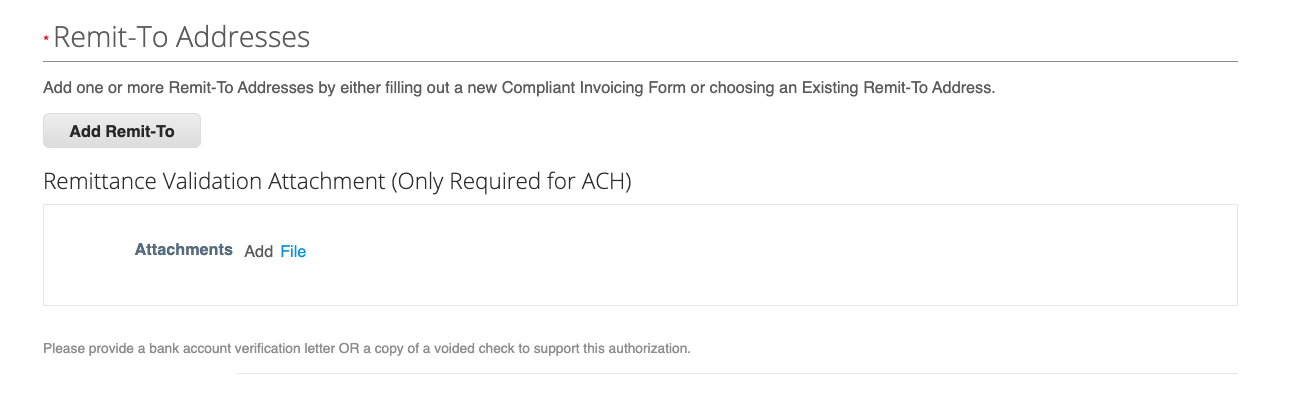
Task: Click the Attachments field label
Action: pos(183,250)
